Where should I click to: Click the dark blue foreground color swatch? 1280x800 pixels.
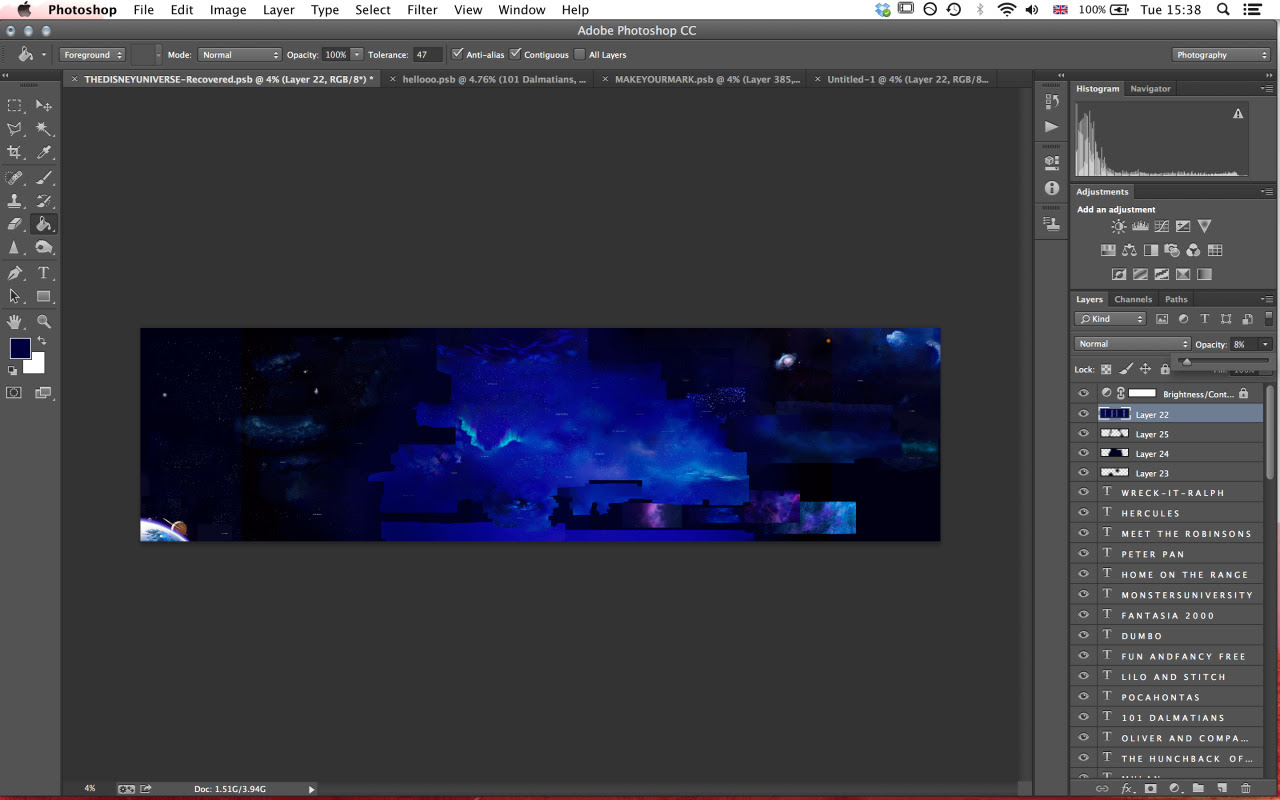20,349
